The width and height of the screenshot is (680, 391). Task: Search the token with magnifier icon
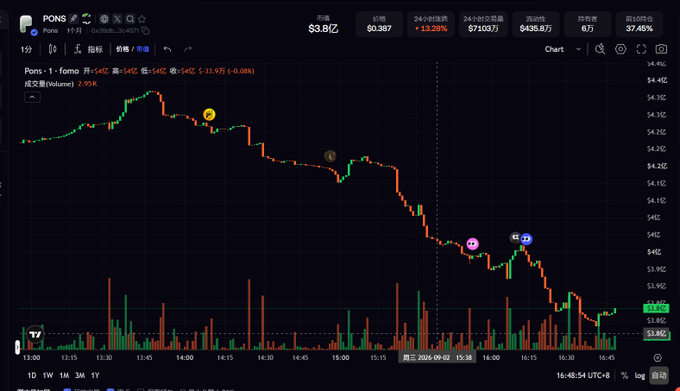(130, 19)
